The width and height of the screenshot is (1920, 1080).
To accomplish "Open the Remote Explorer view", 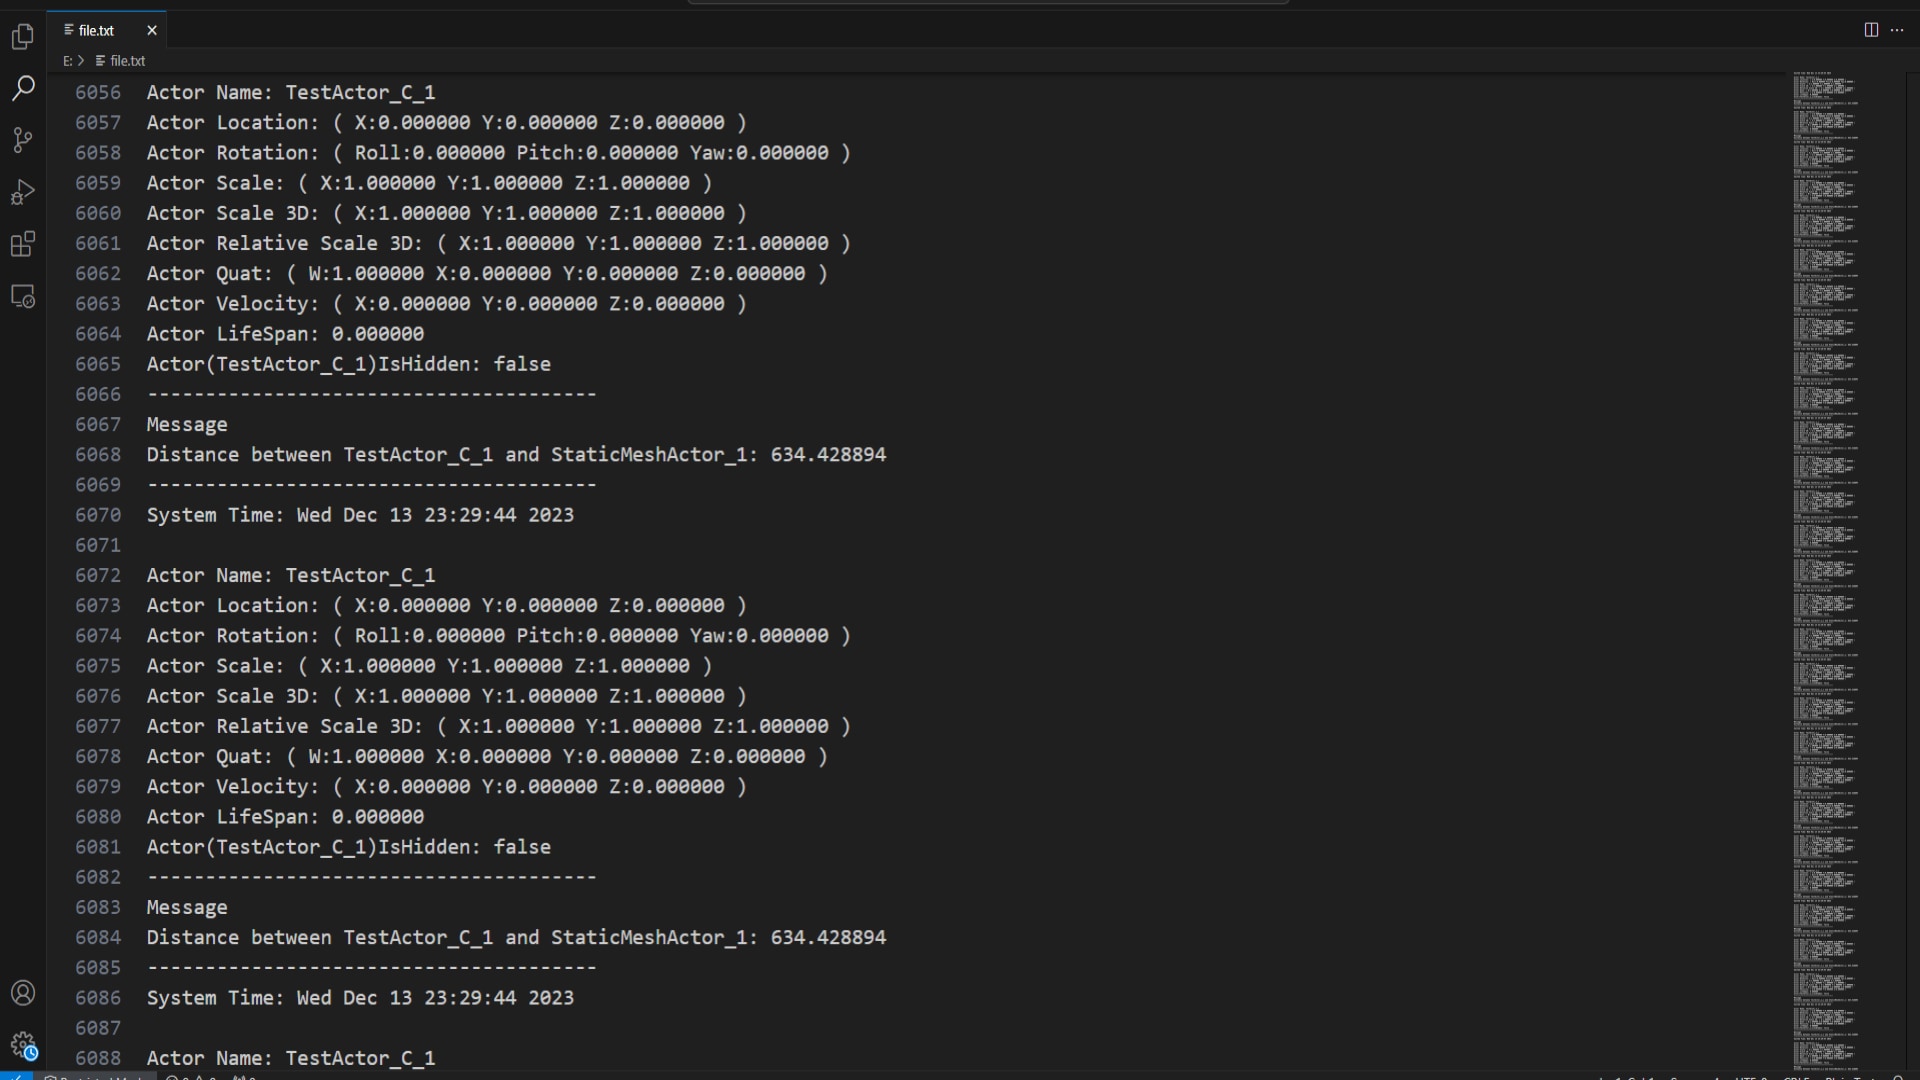I will [23, 296].
